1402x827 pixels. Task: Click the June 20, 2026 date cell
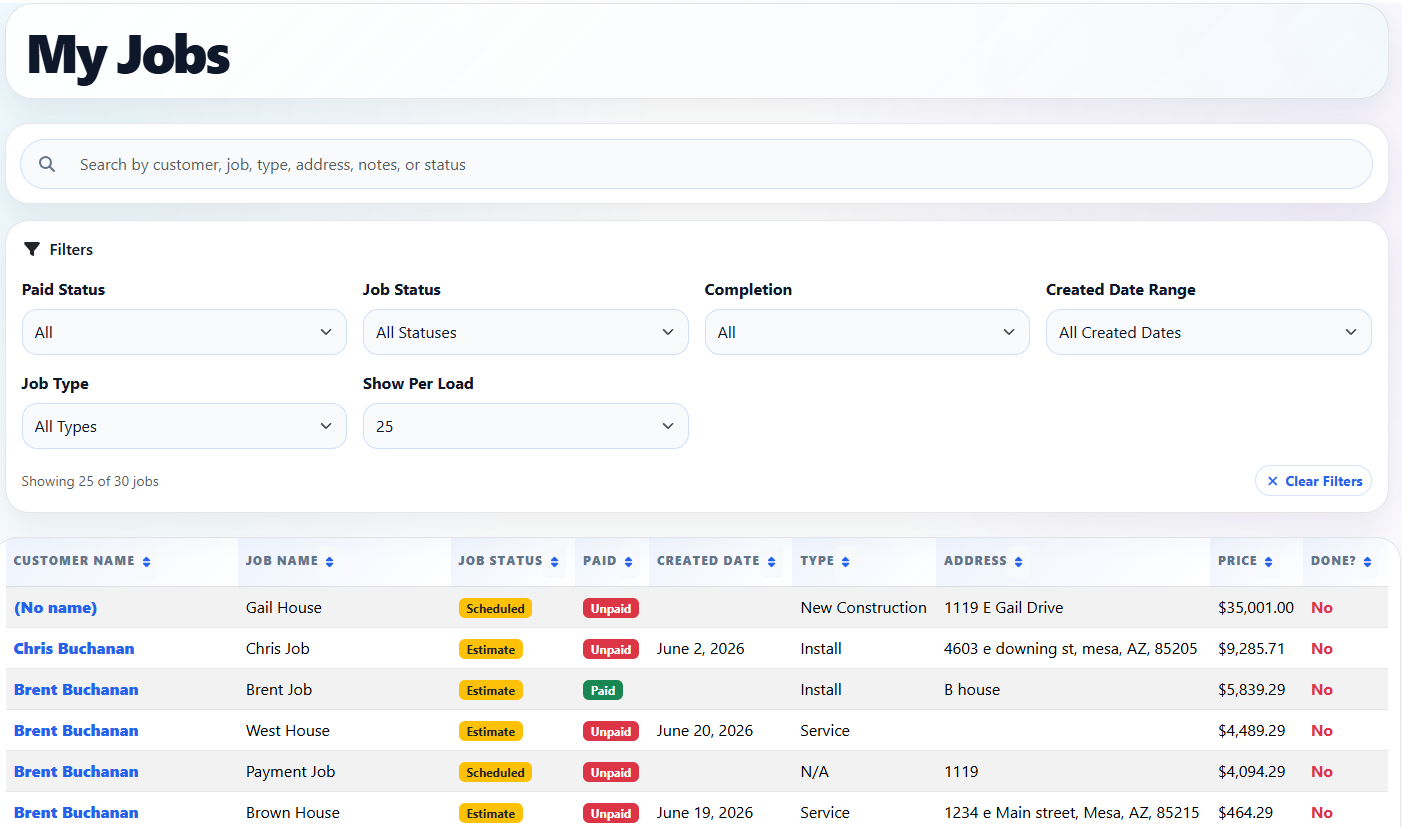coord(705,731)
